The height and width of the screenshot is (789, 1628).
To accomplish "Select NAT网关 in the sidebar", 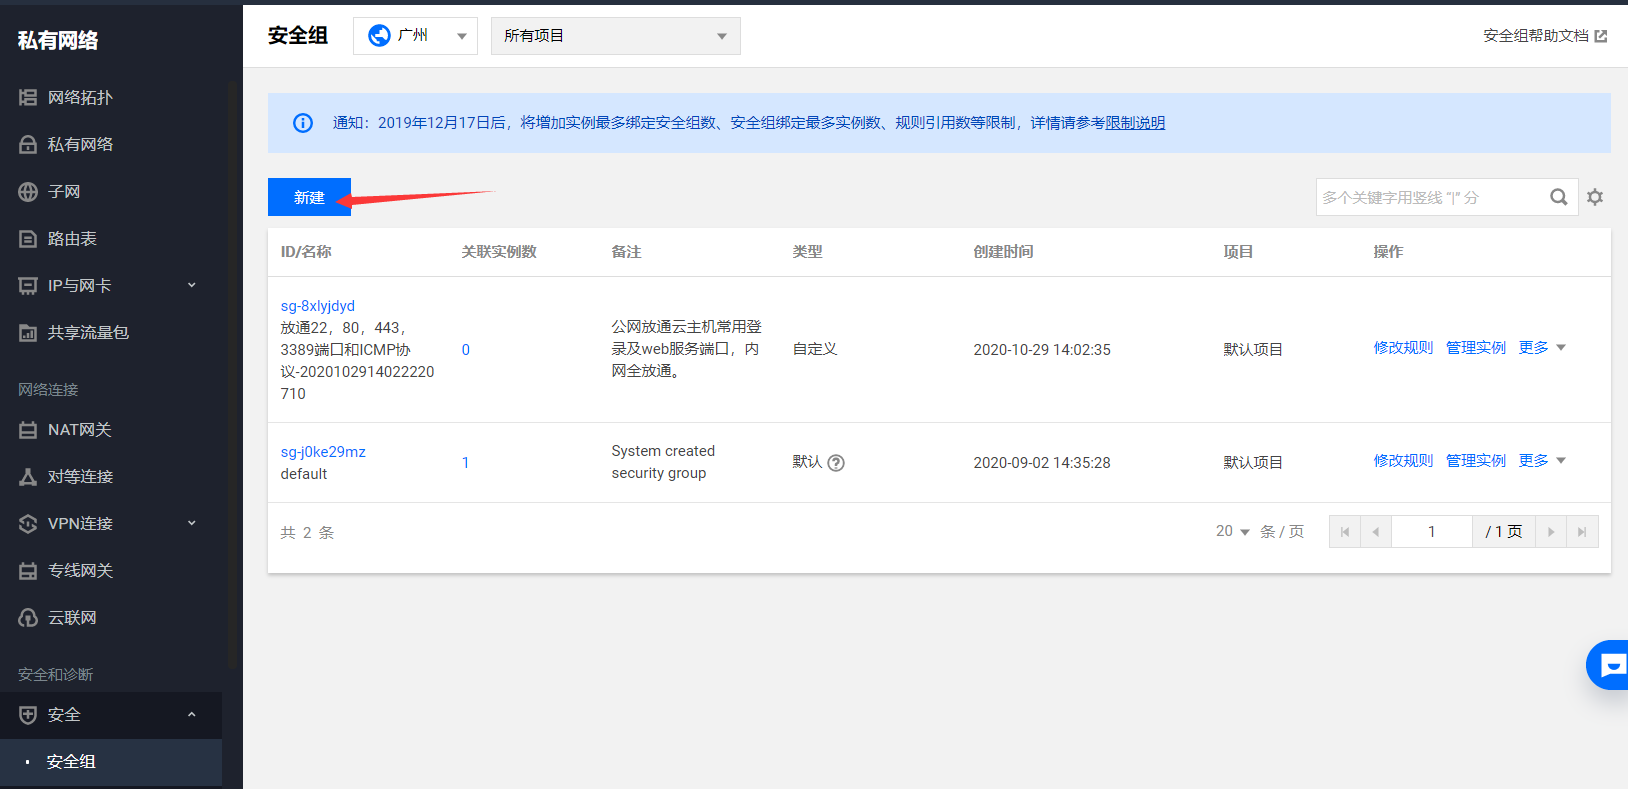I will click(79, 430).
